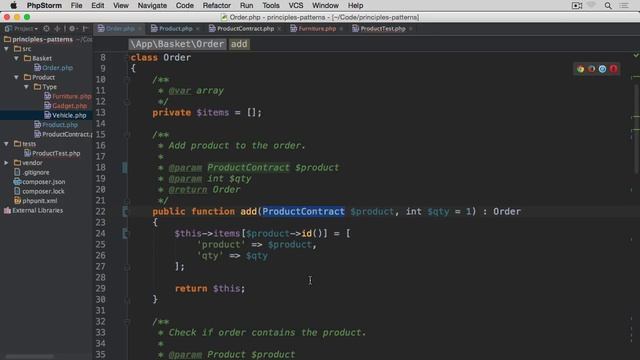Select Gadget.php in project tree
This screenshot has height=360, width=640.
click(x=65, y=106)
